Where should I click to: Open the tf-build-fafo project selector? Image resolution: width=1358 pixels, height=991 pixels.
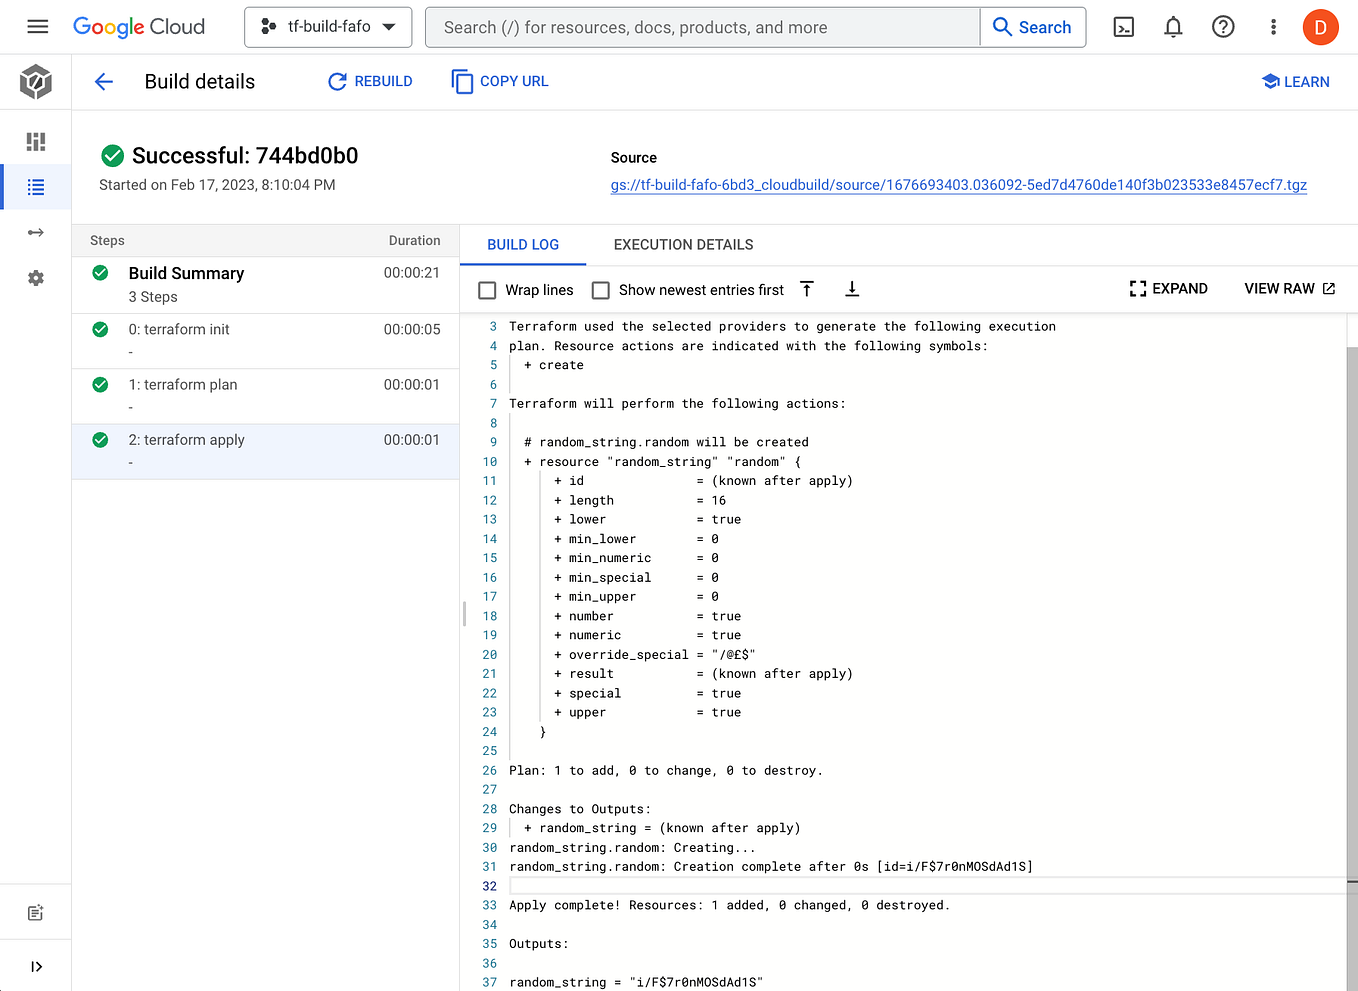click(x=328, y=27)
